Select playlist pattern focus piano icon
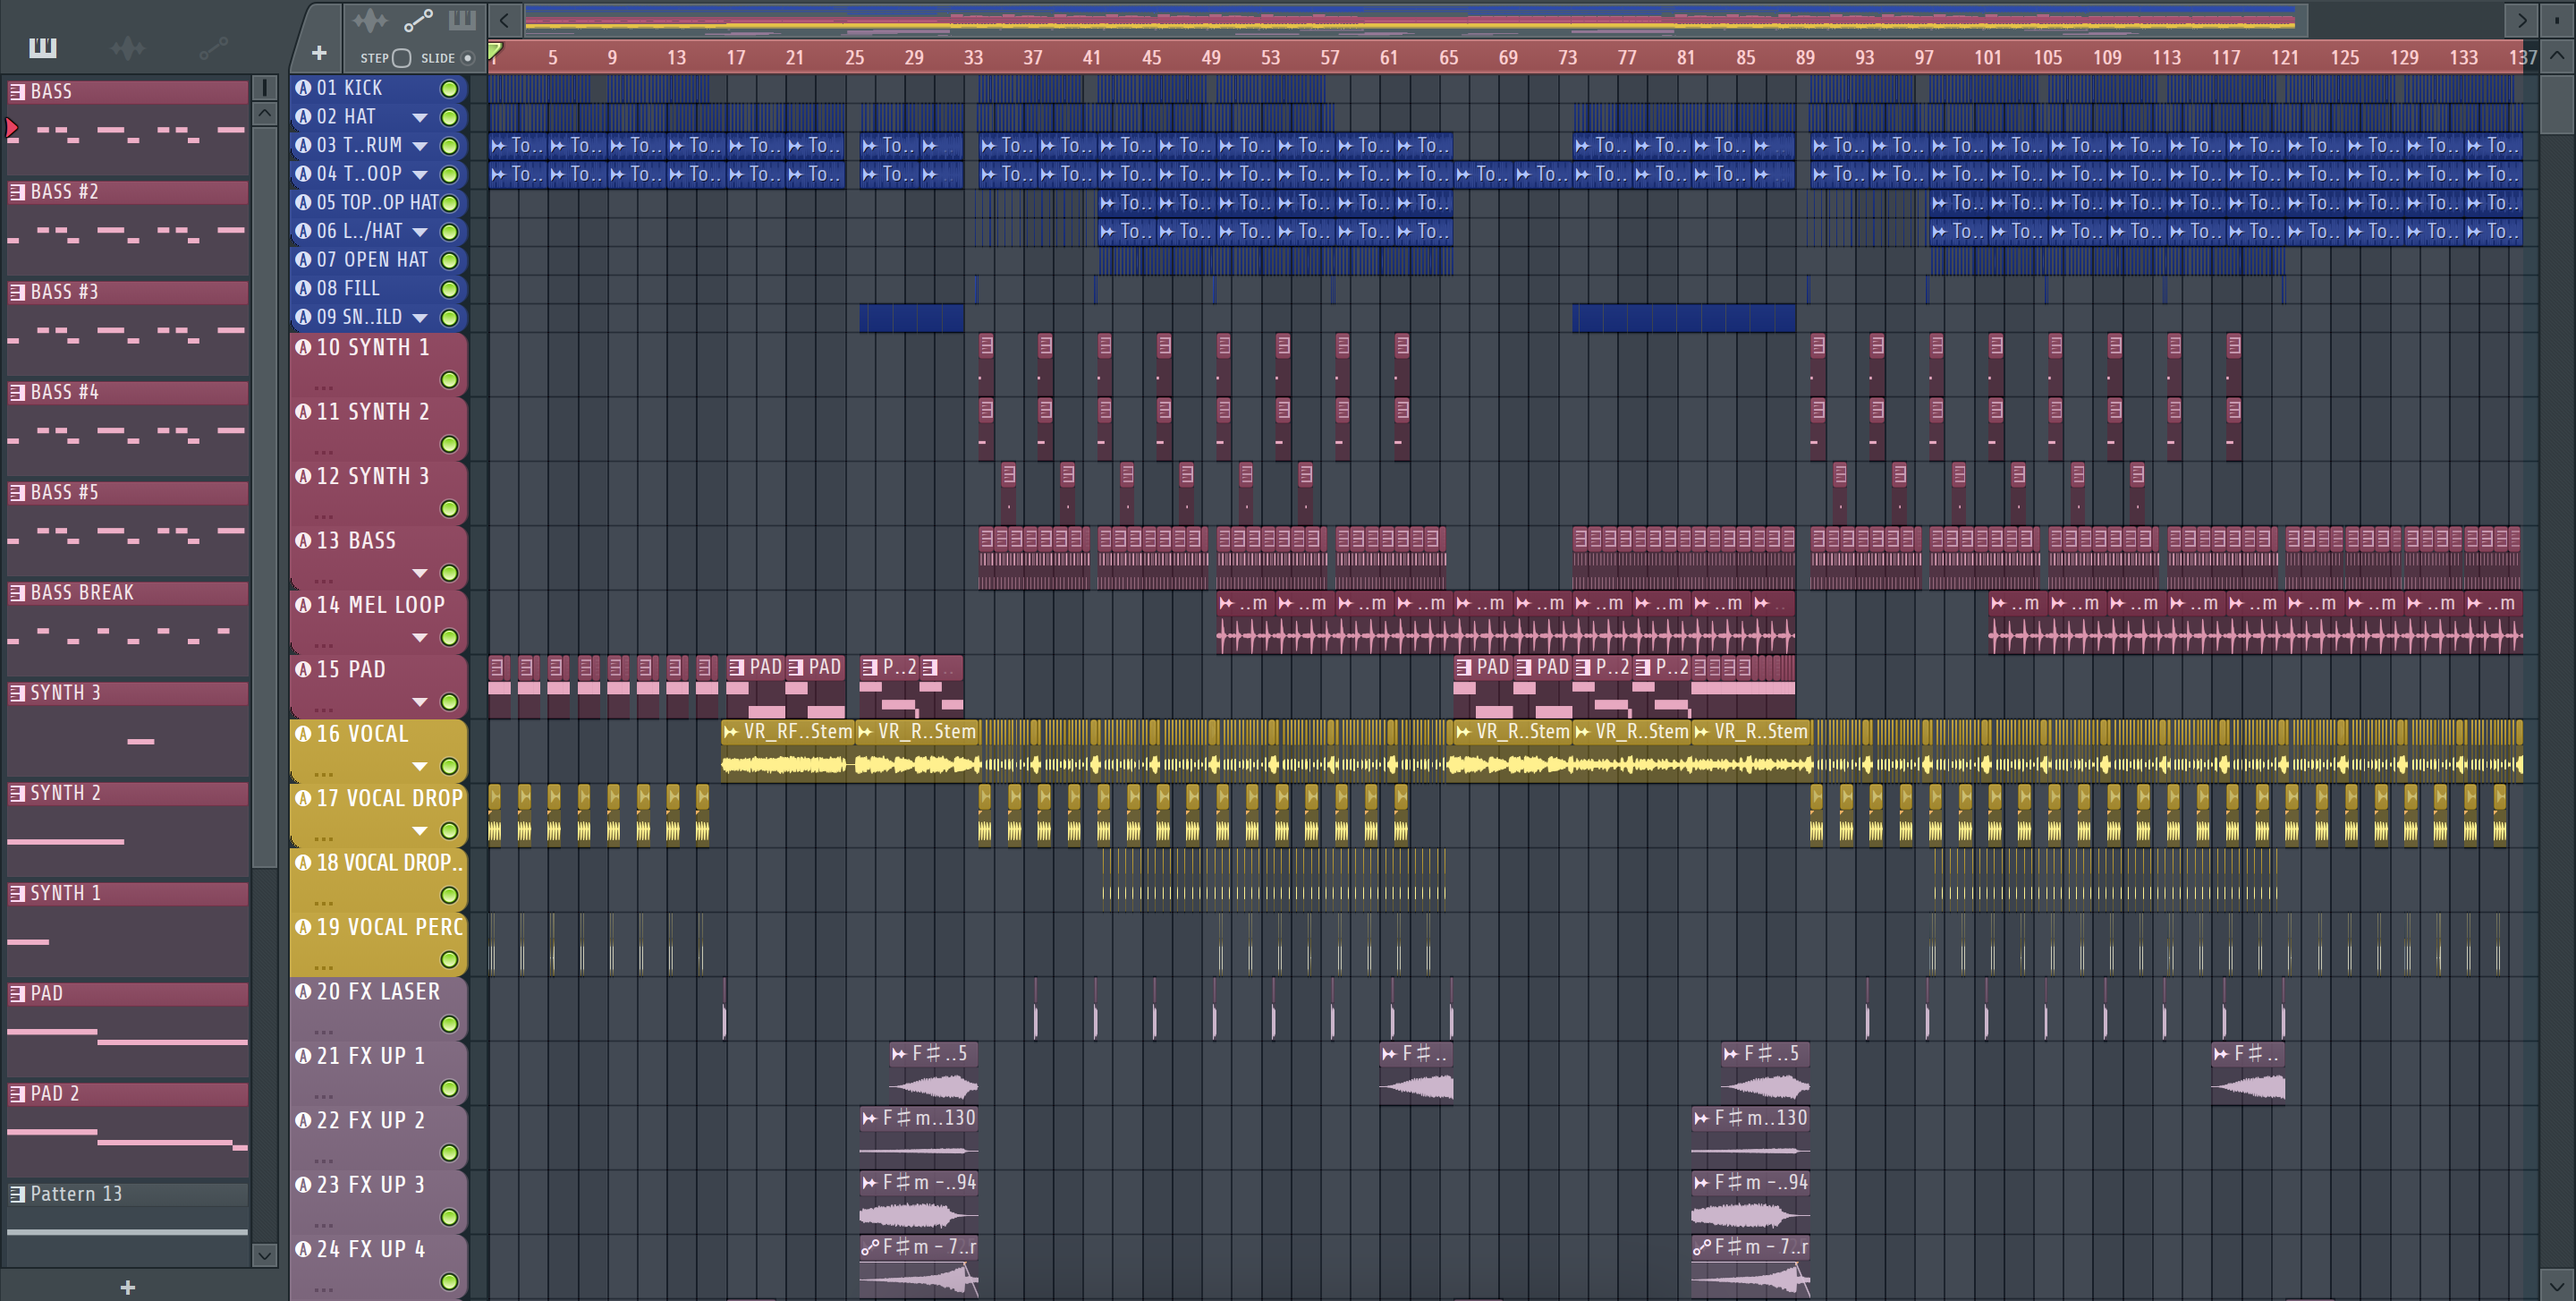Image resolution: width=2576 pixels, height=1301 pixels. 461,20
